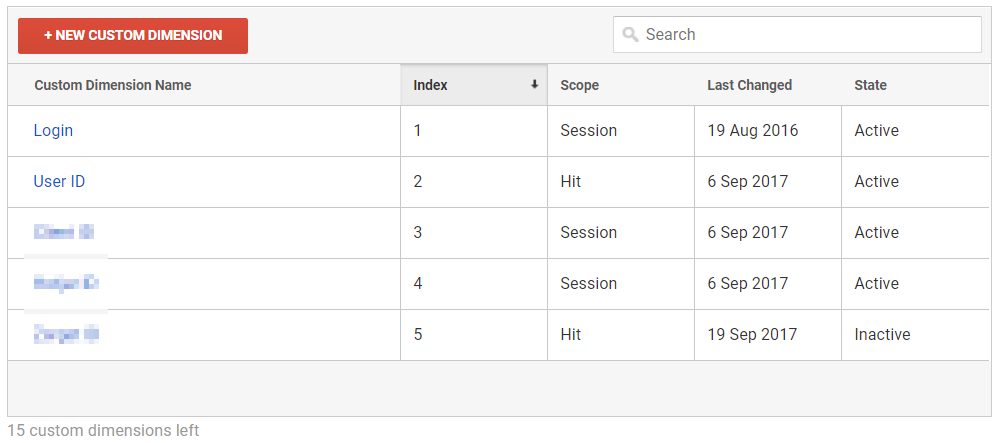Screen dimensions: 999x443
Task: Sort table by Index column header
Action: [431, 85]
